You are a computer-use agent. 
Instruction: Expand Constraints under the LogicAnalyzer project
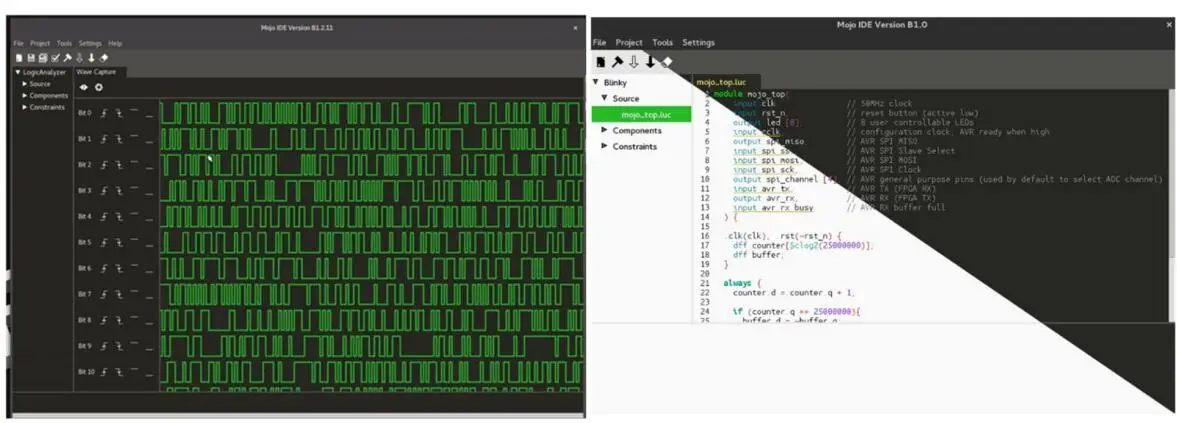pos(24,108)
